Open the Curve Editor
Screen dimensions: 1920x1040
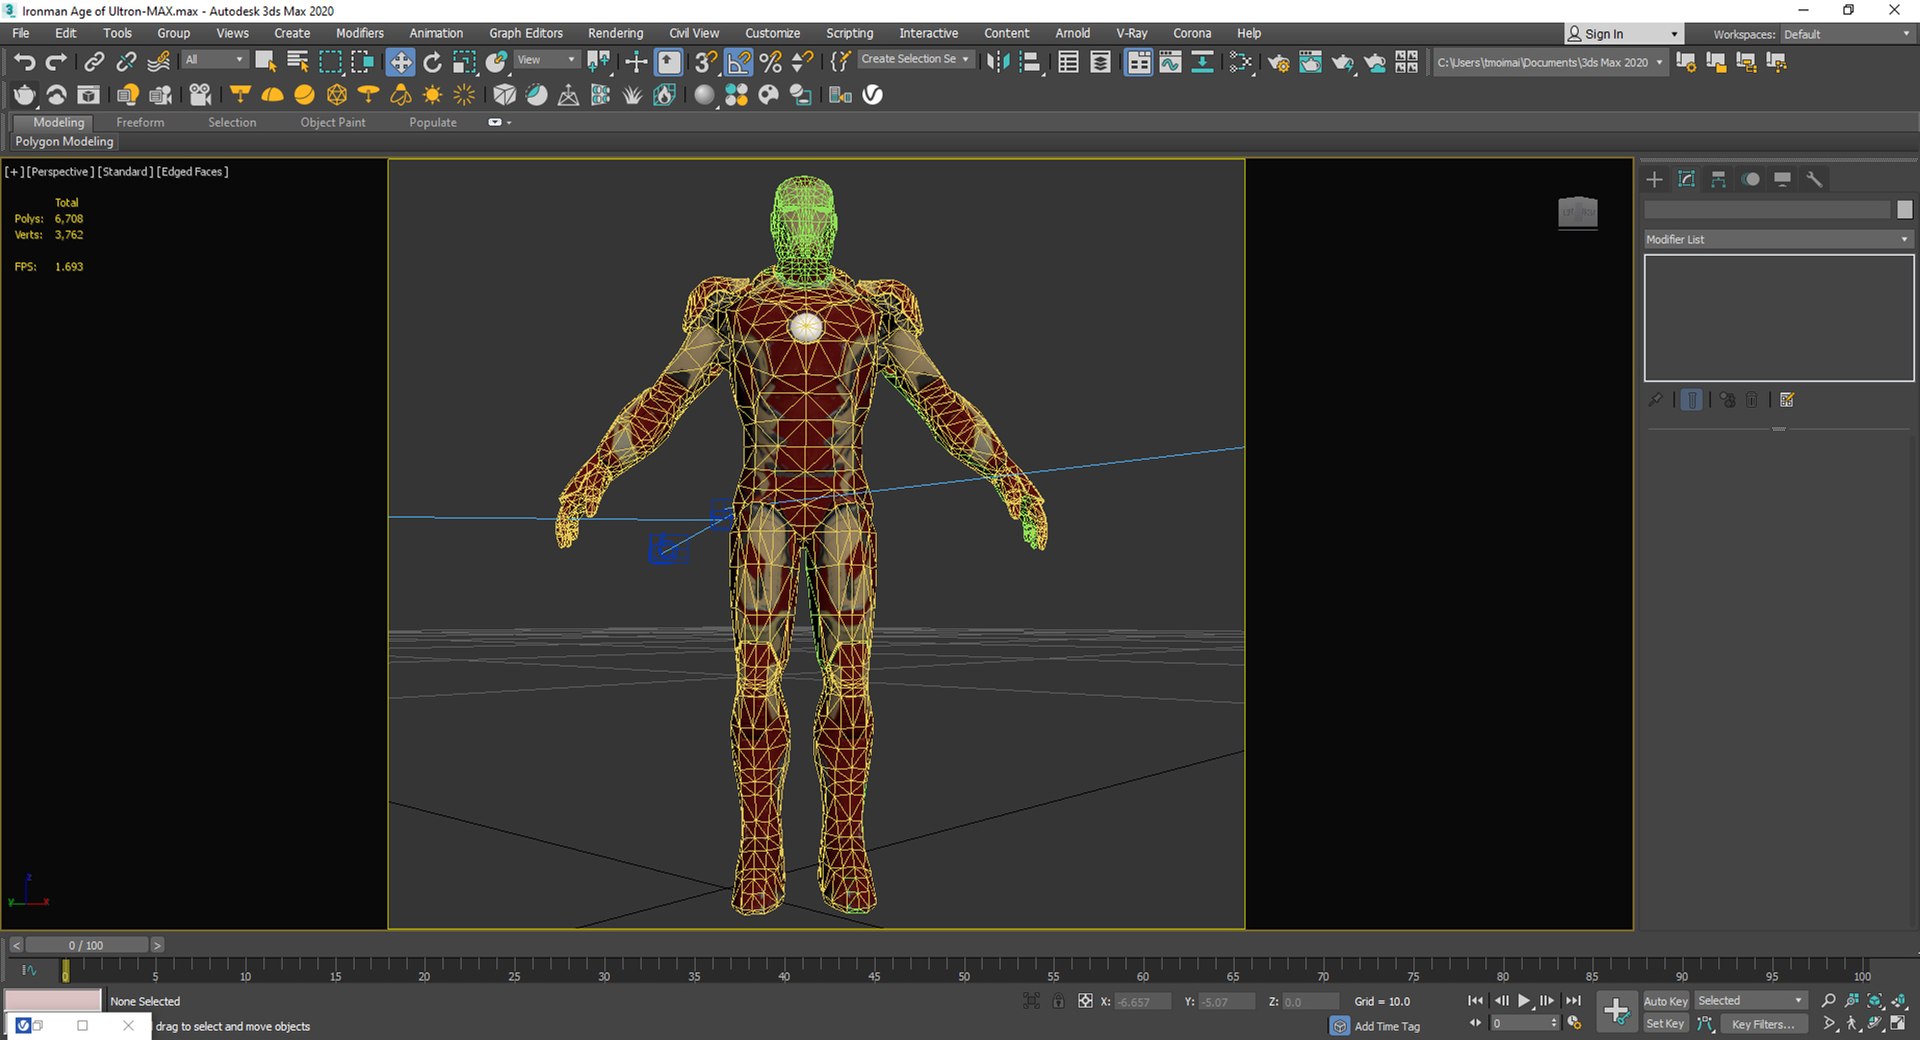tap(1170, 62)
